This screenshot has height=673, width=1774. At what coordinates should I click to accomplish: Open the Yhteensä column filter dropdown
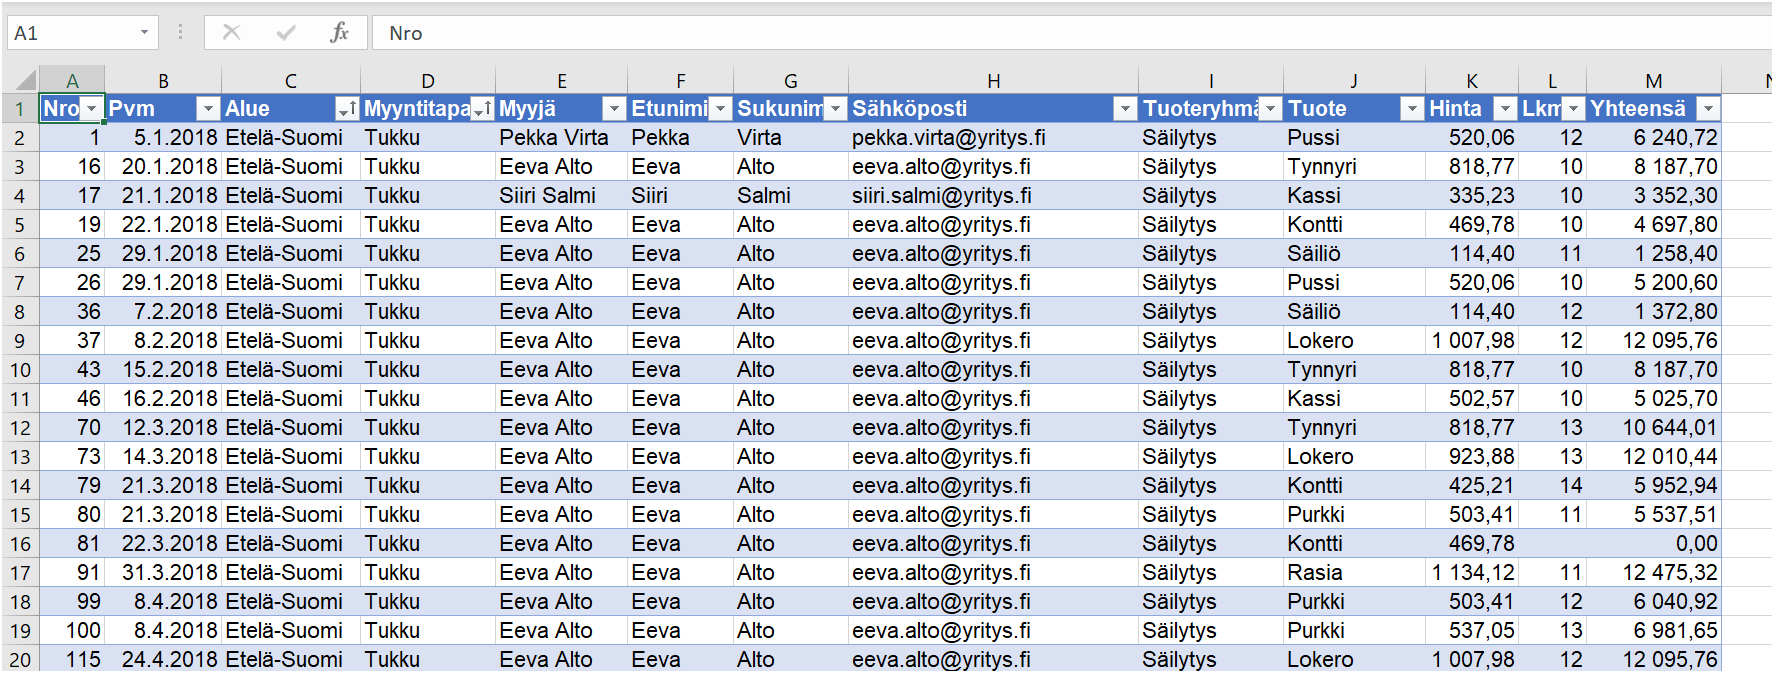(1708, 109)
